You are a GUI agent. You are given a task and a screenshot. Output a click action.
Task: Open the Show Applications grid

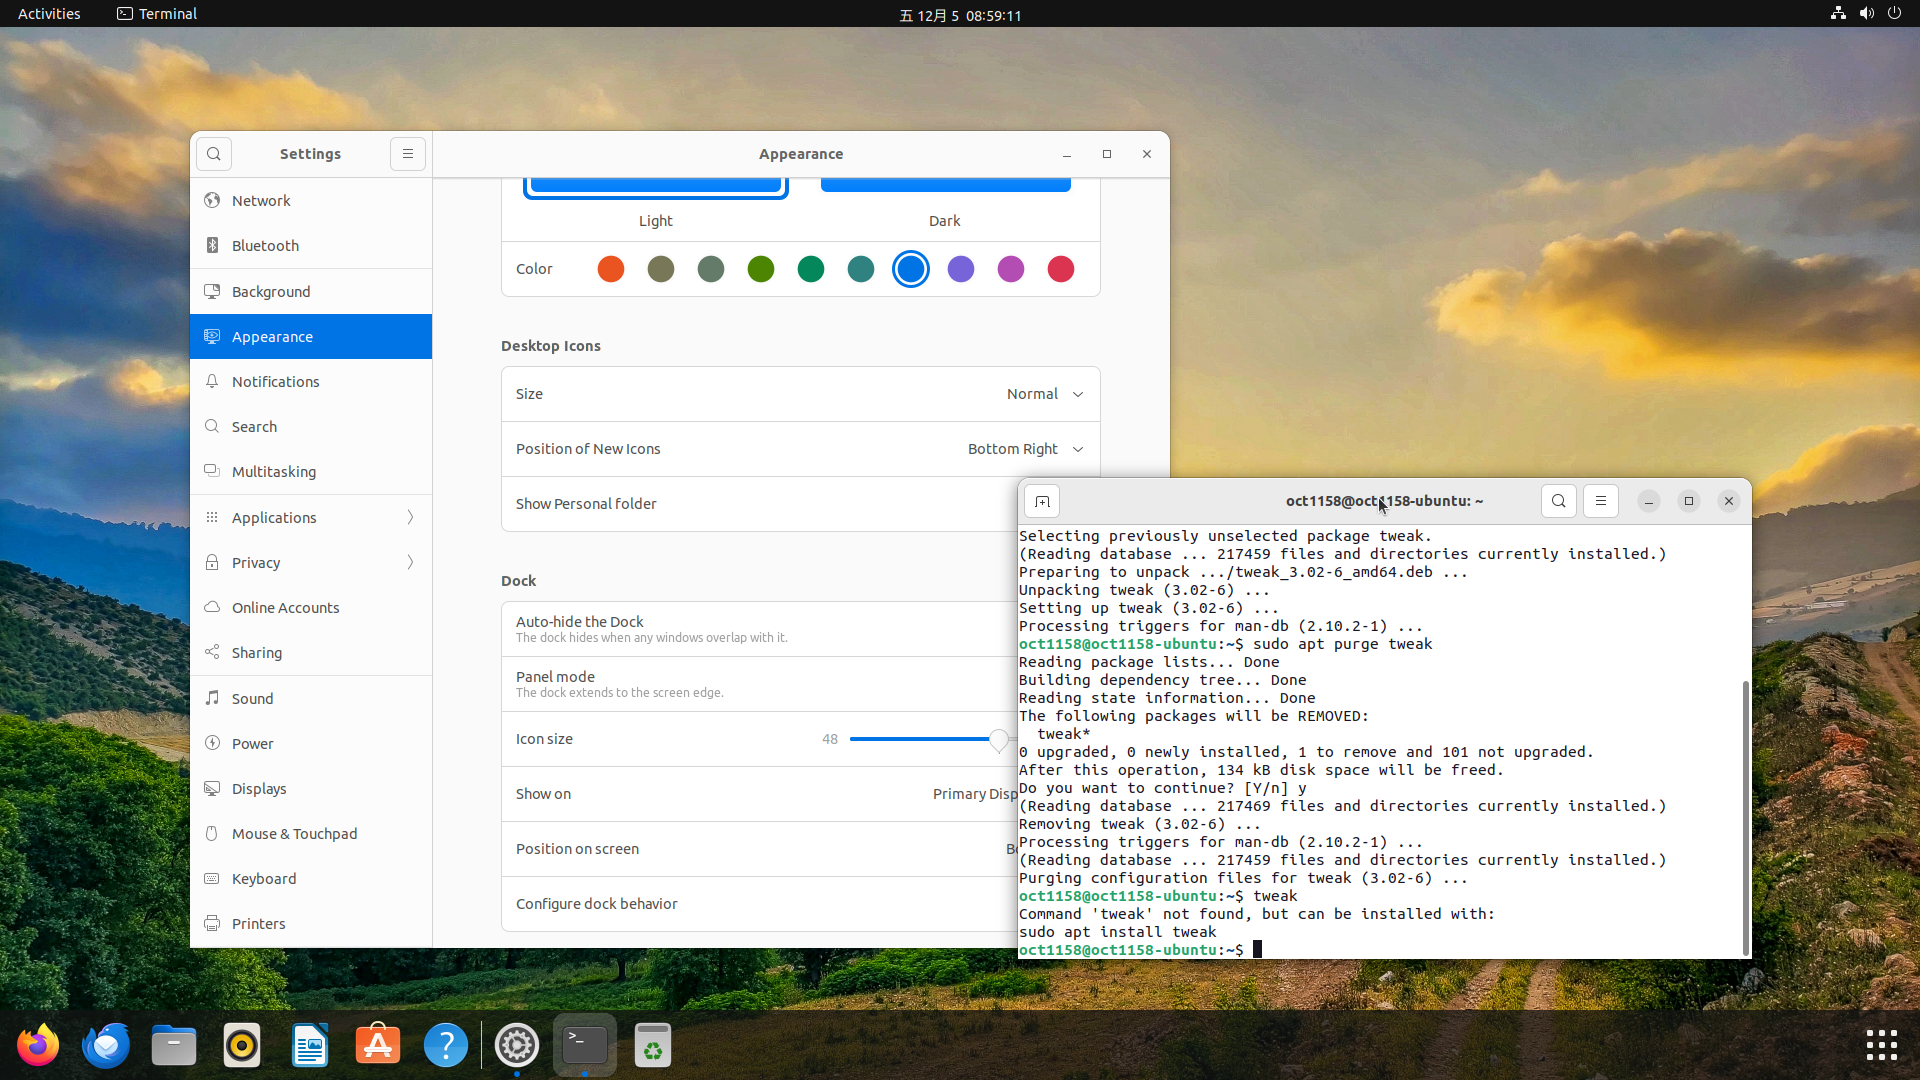coord(1881,1046)
